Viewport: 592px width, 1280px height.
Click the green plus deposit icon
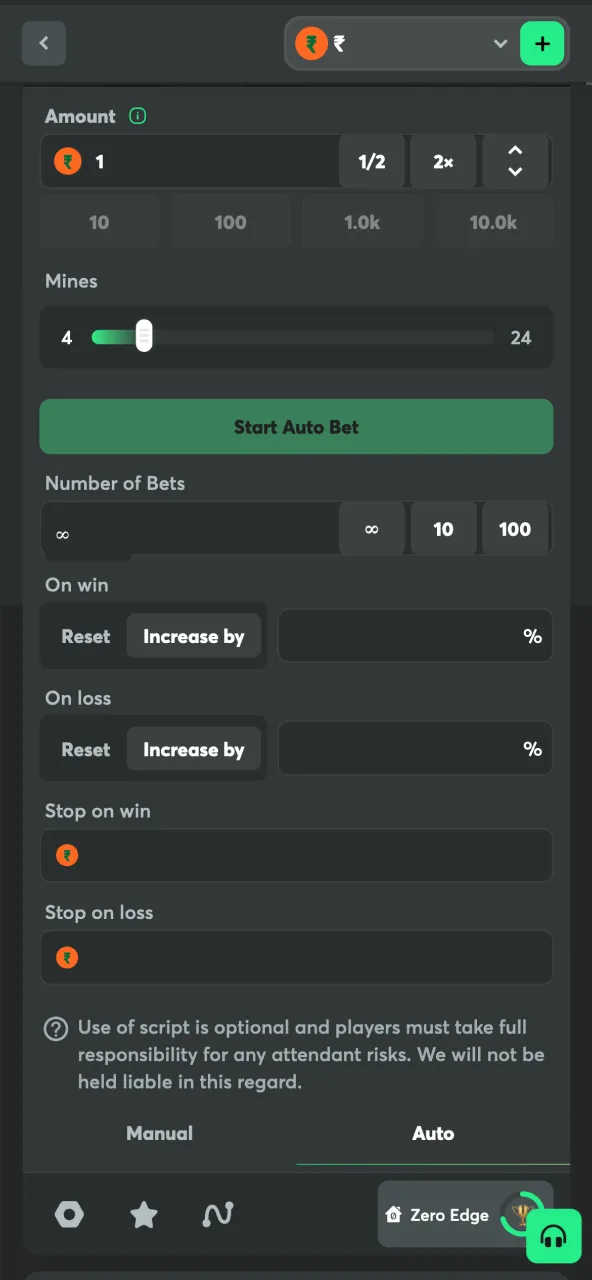click(x=542, y=43)
